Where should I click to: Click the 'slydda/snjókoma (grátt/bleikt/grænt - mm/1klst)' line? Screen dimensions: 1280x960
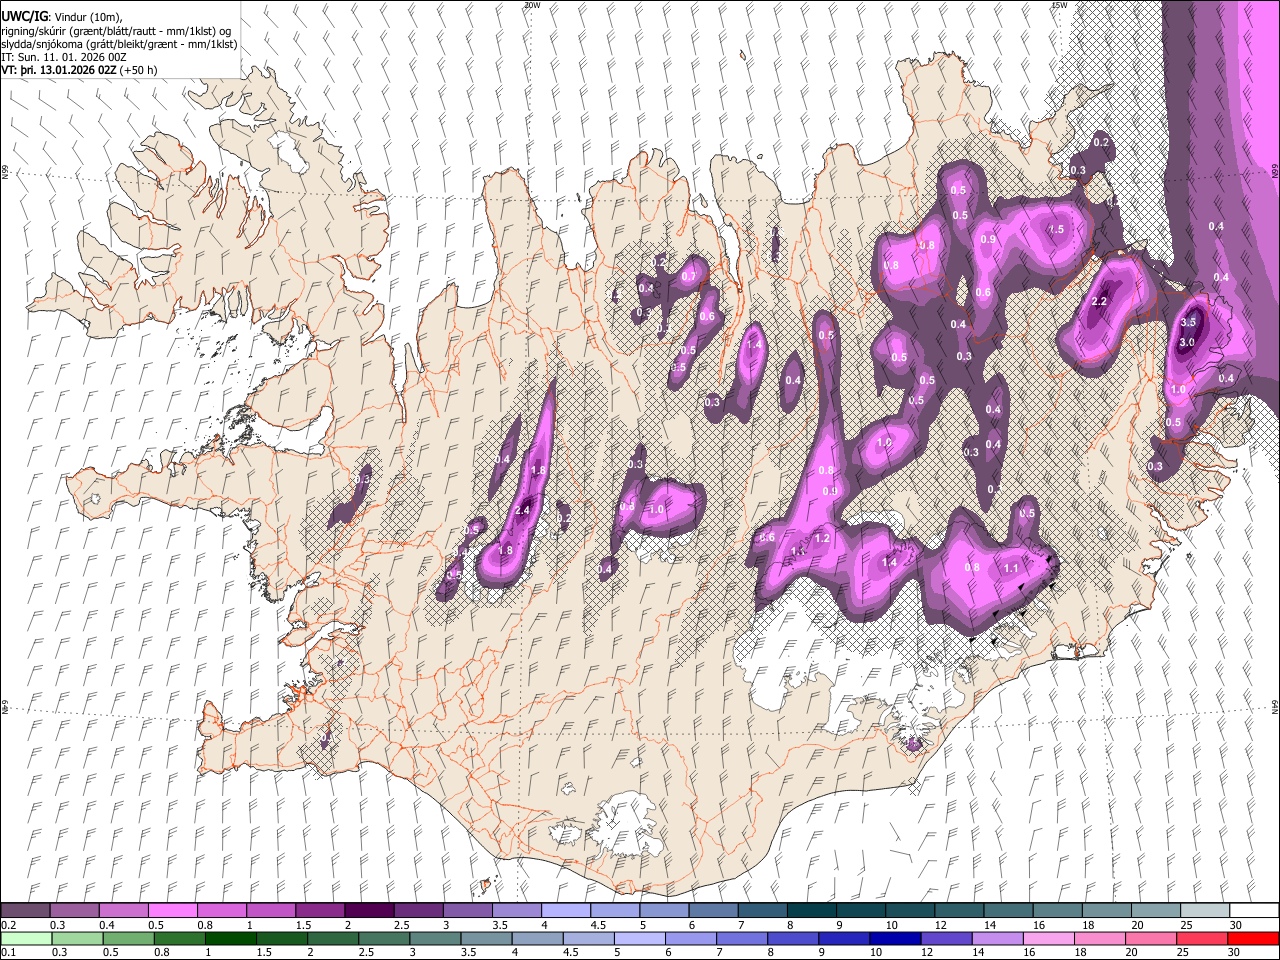119,44
